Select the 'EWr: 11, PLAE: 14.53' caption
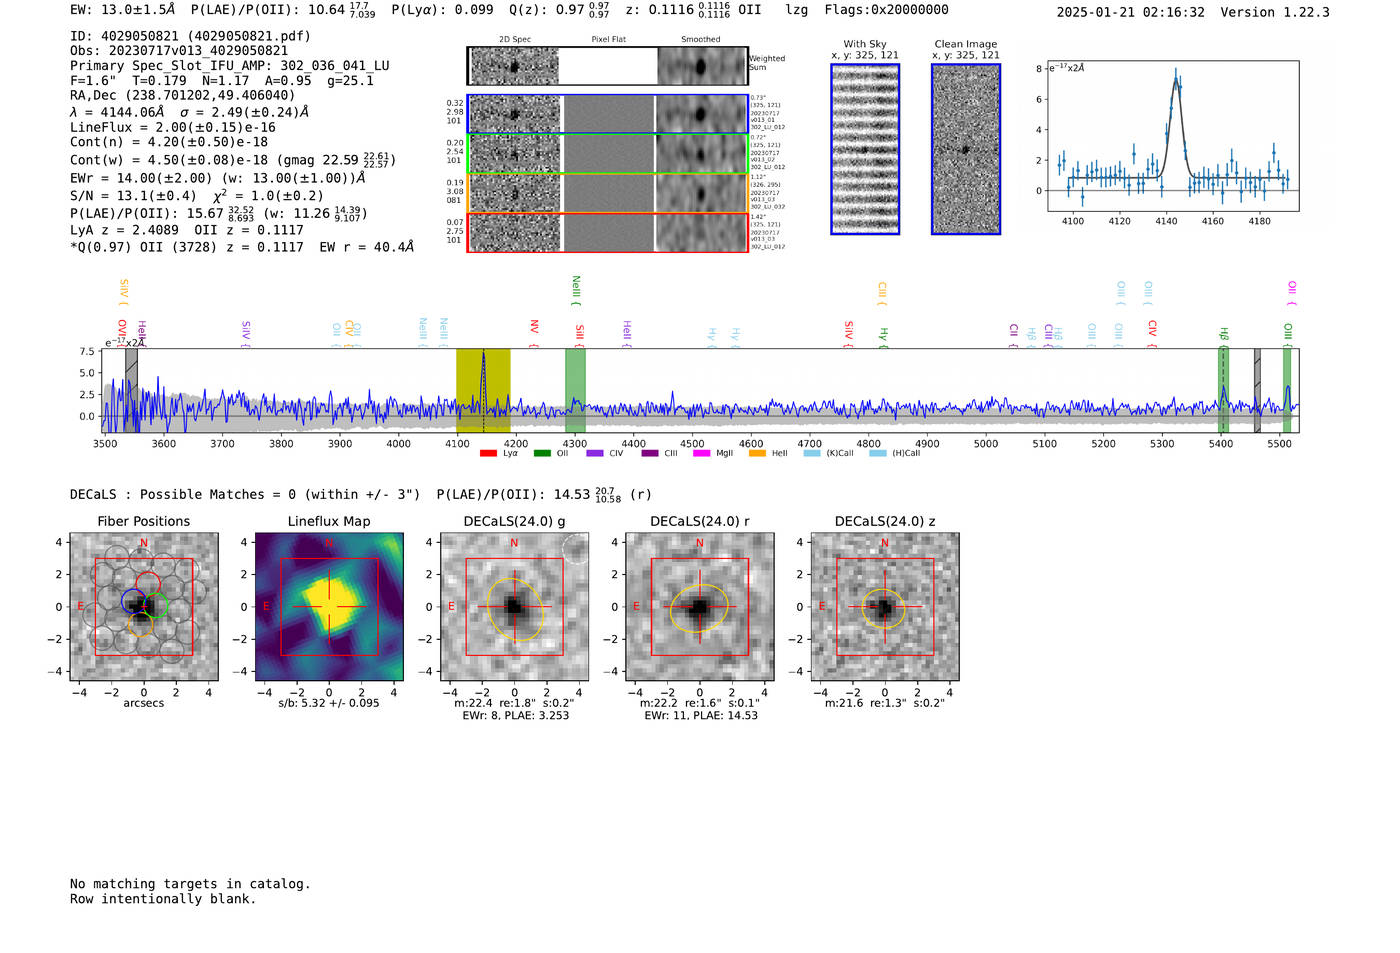The width and height of the screenshot is (1400, 953). [x=701, y=715]
